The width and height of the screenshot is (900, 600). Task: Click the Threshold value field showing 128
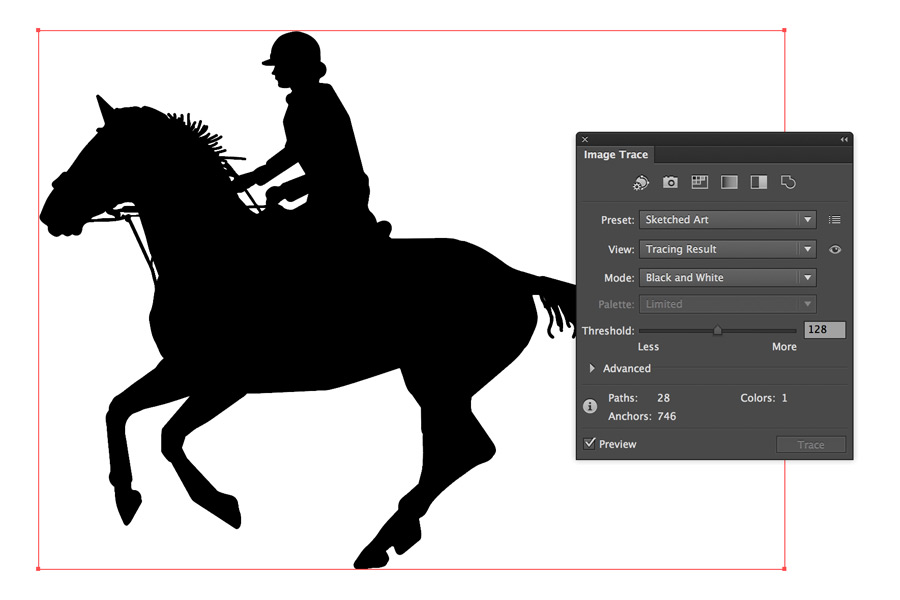click(824, 329)
